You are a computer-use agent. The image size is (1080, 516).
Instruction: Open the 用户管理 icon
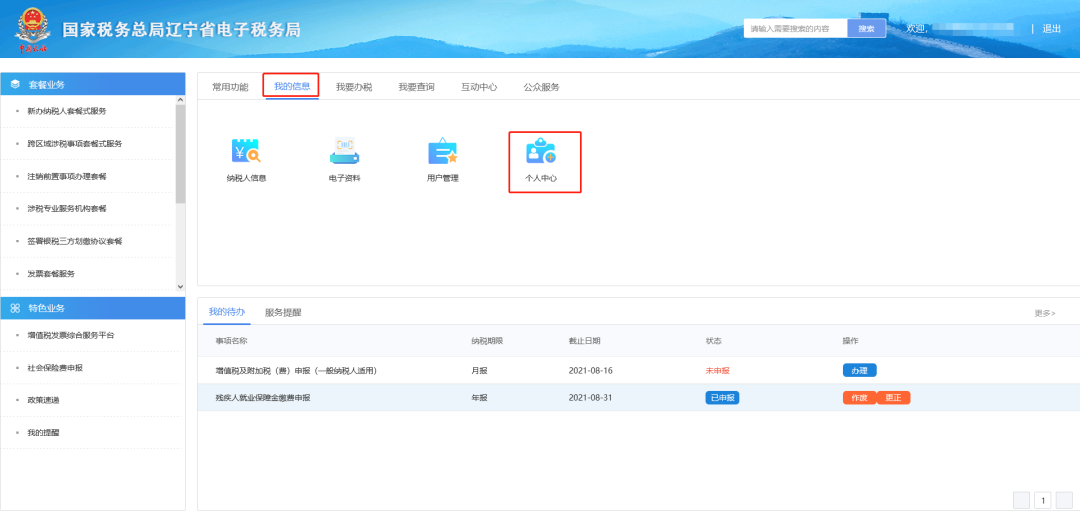(443, 151)
